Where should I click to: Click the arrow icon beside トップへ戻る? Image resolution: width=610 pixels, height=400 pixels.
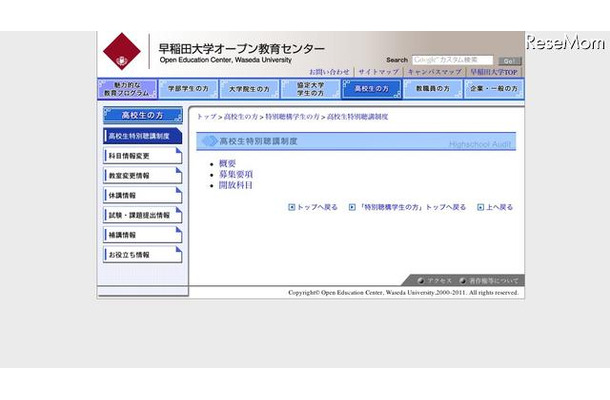click(x=291, y=207)
